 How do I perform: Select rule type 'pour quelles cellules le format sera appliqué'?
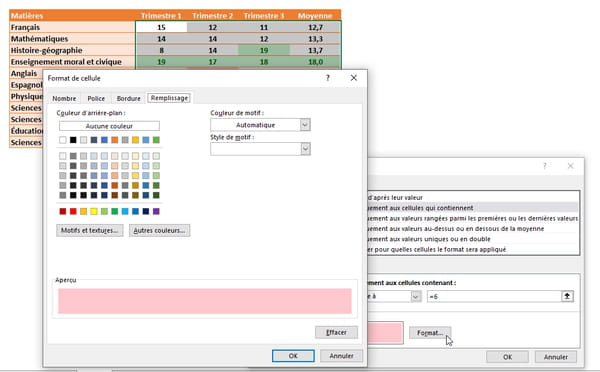click(473, 249)
